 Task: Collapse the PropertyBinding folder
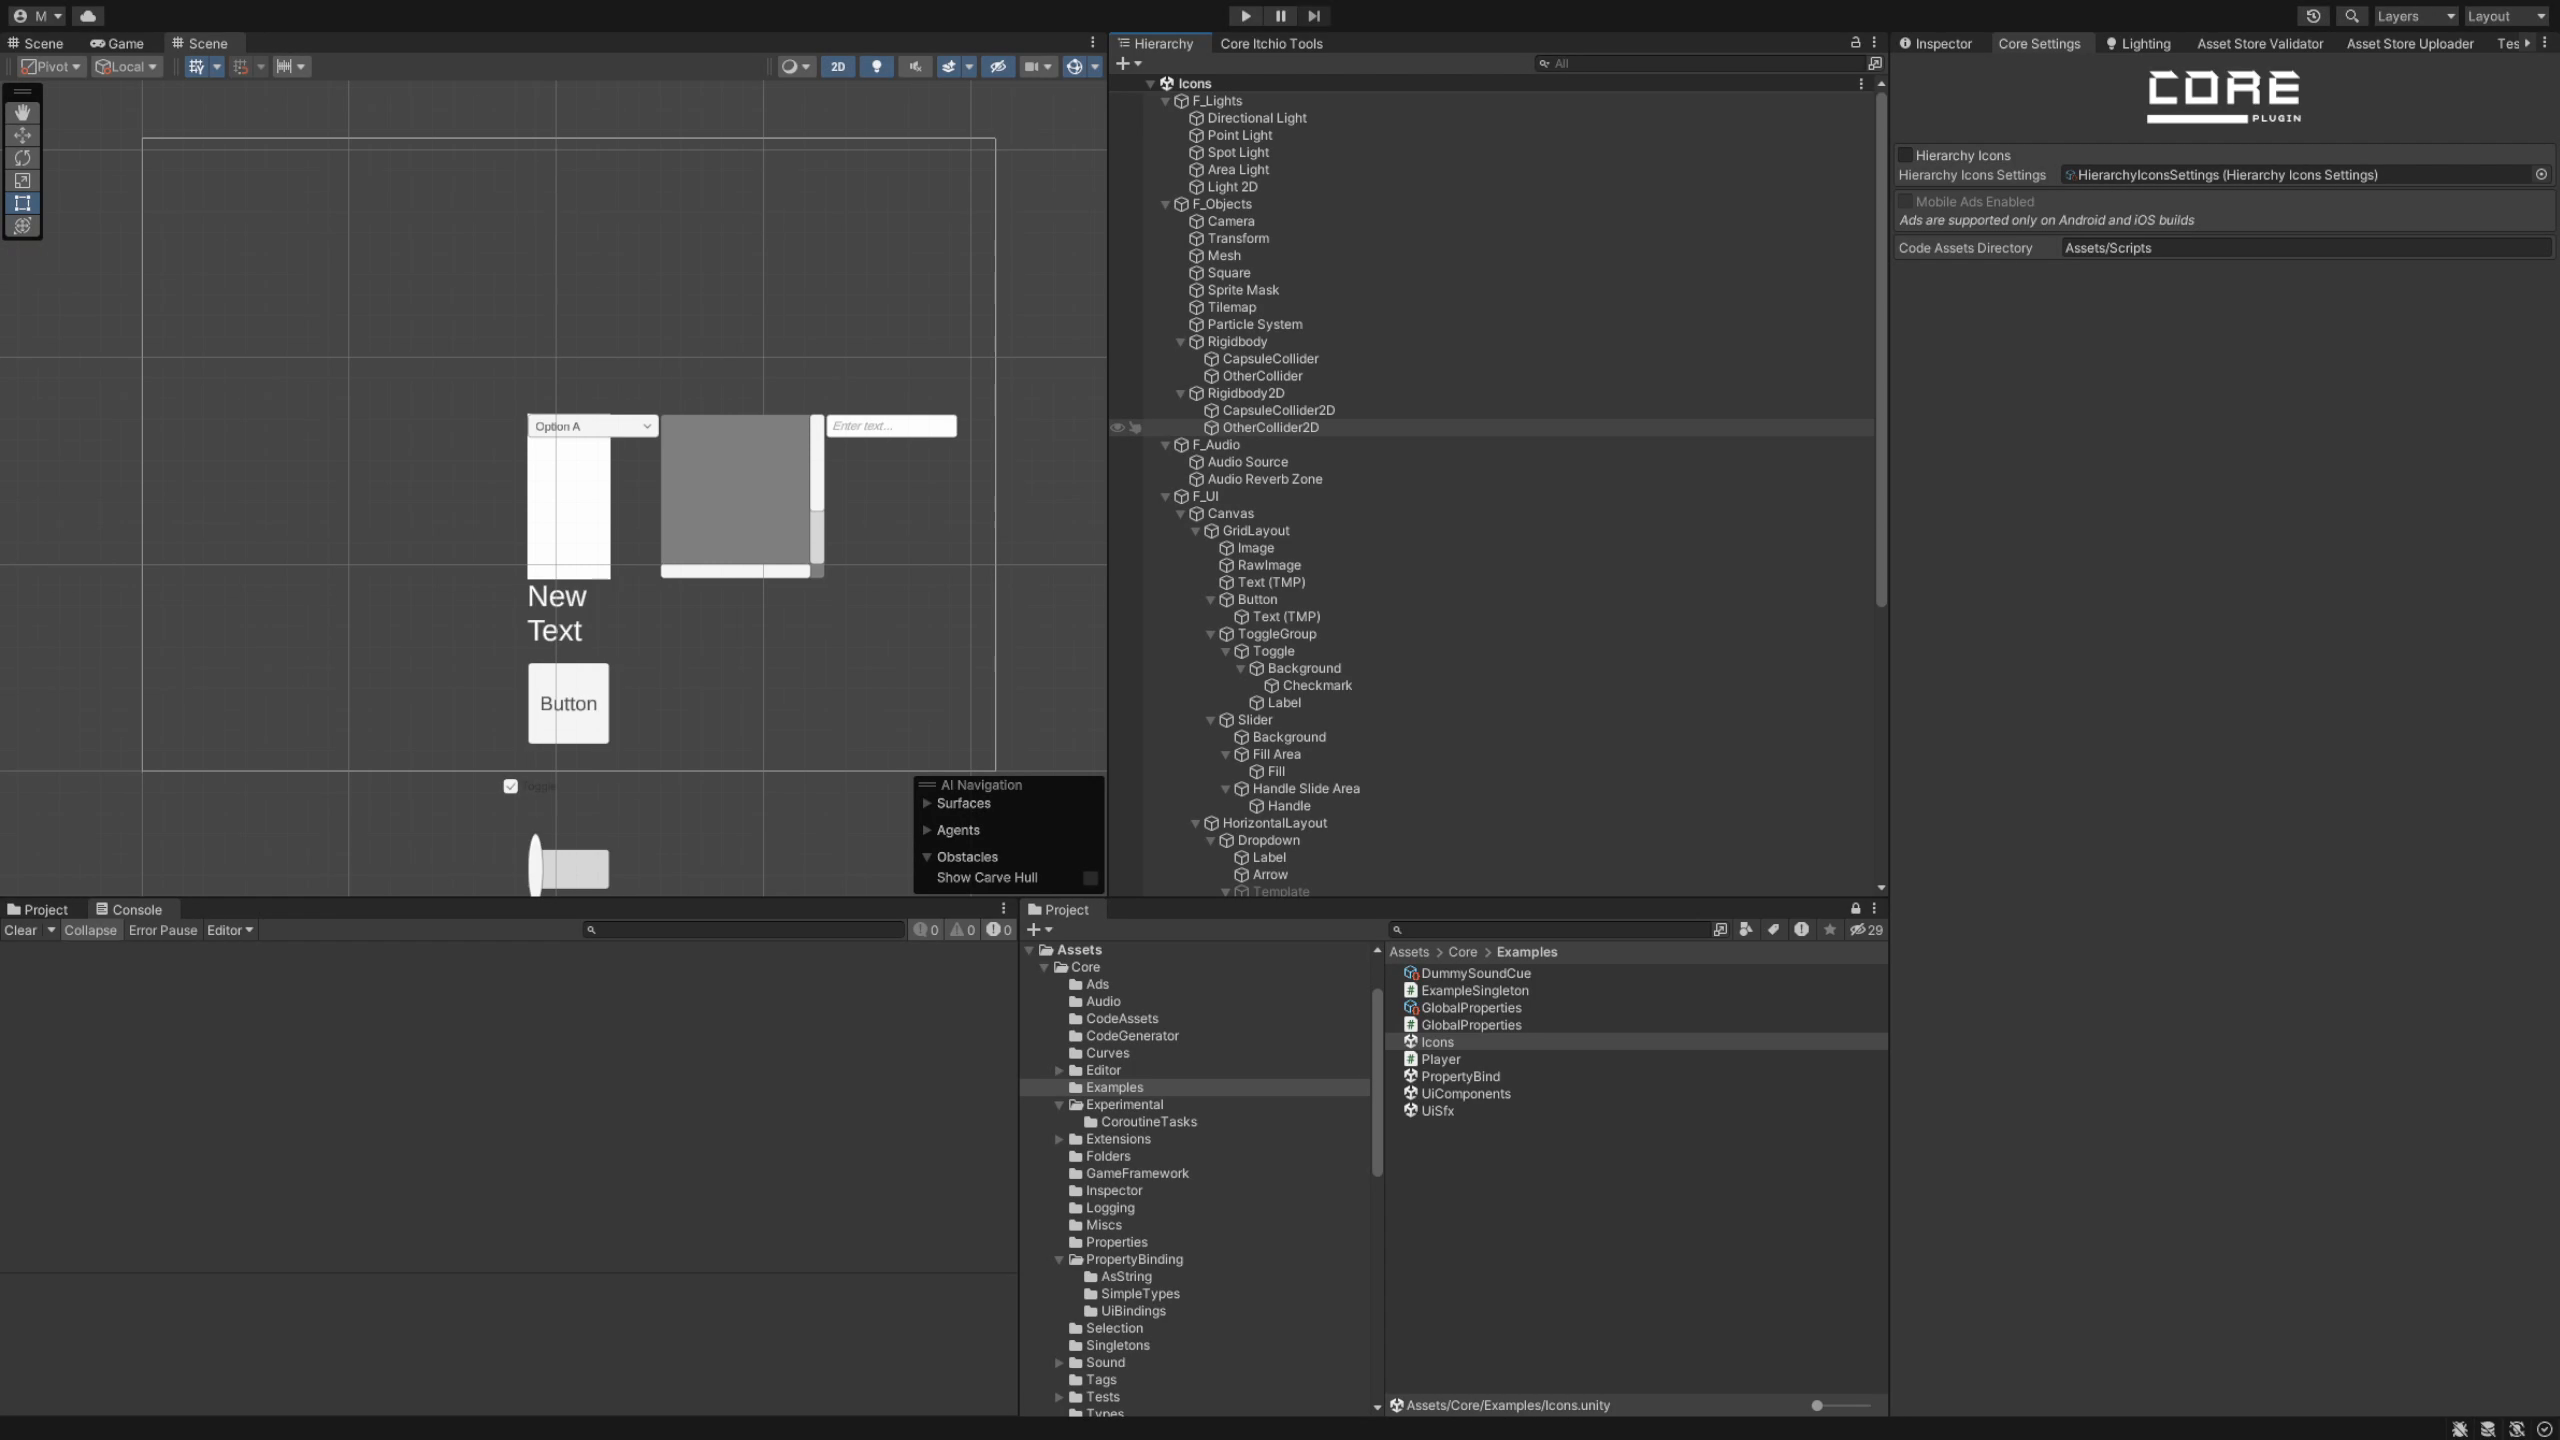1059,1260
